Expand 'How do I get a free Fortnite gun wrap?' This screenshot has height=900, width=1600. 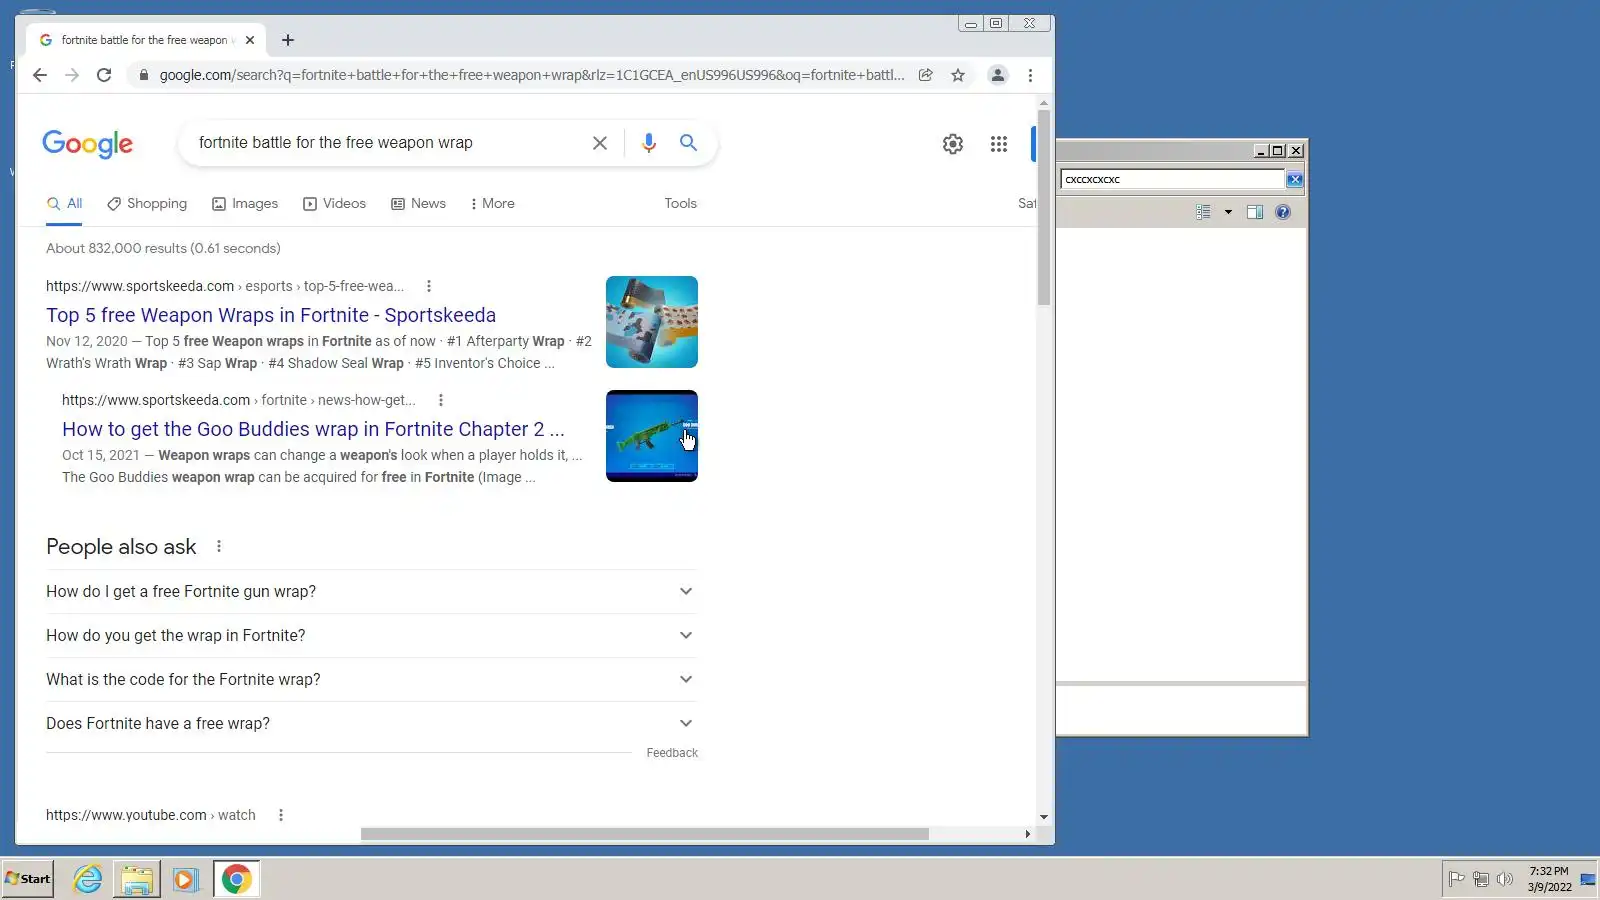371,592
